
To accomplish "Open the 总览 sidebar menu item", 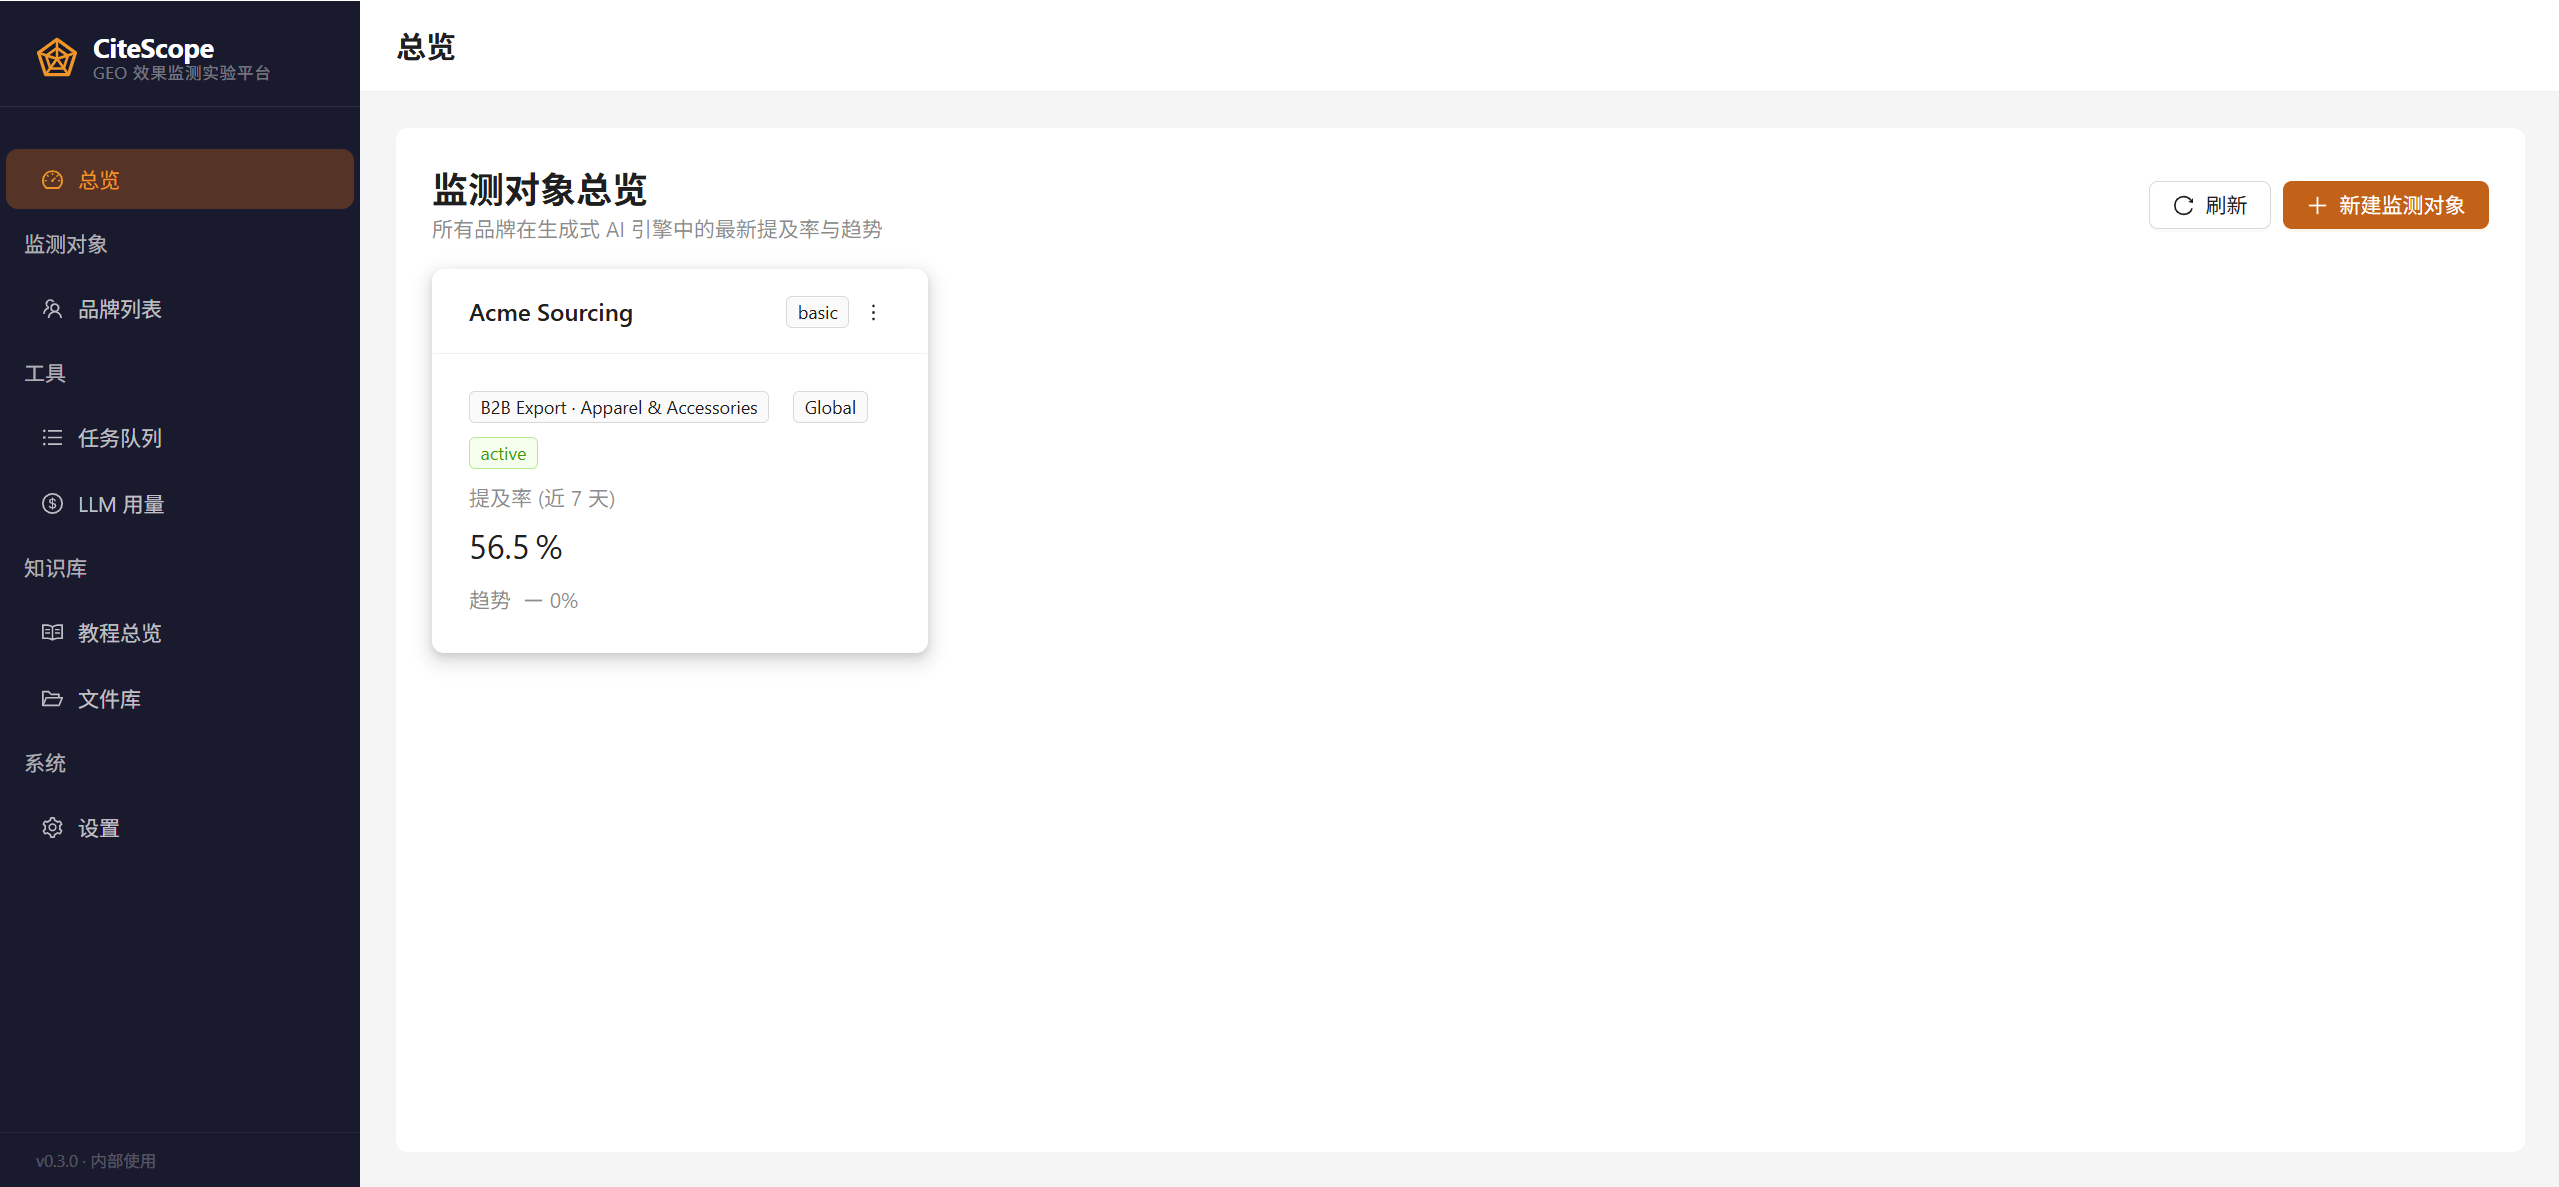I will (180, 180).
